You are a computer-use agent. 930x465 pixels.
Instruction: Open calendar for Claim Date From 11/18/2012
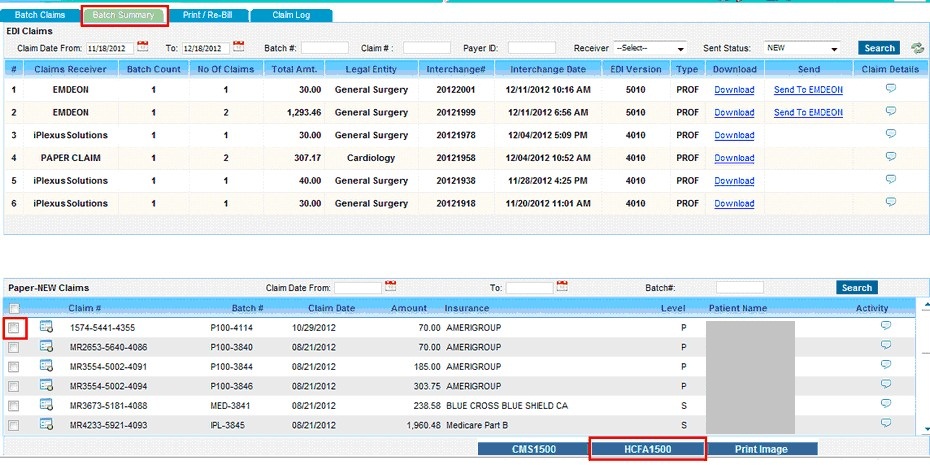coord(142,47)
